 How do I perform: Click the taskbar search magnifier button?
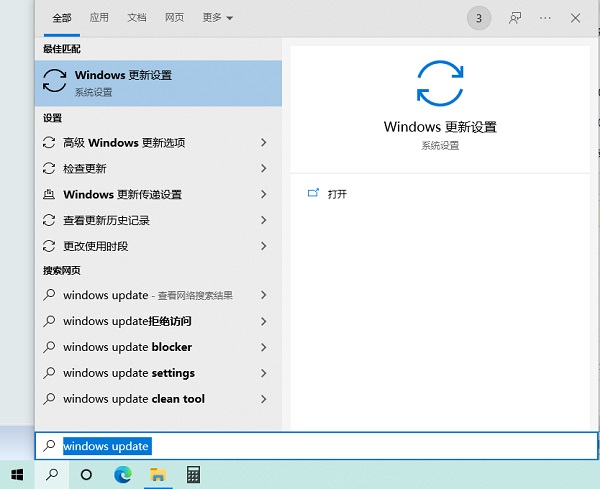[52, 475]
